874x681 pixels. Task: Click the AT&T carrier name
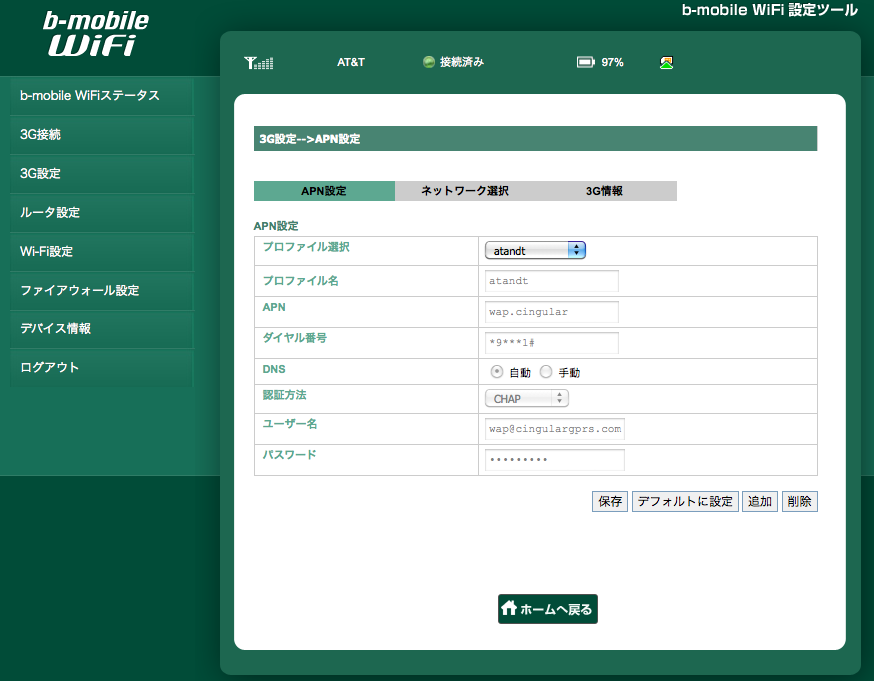click(x=351, y=62)
